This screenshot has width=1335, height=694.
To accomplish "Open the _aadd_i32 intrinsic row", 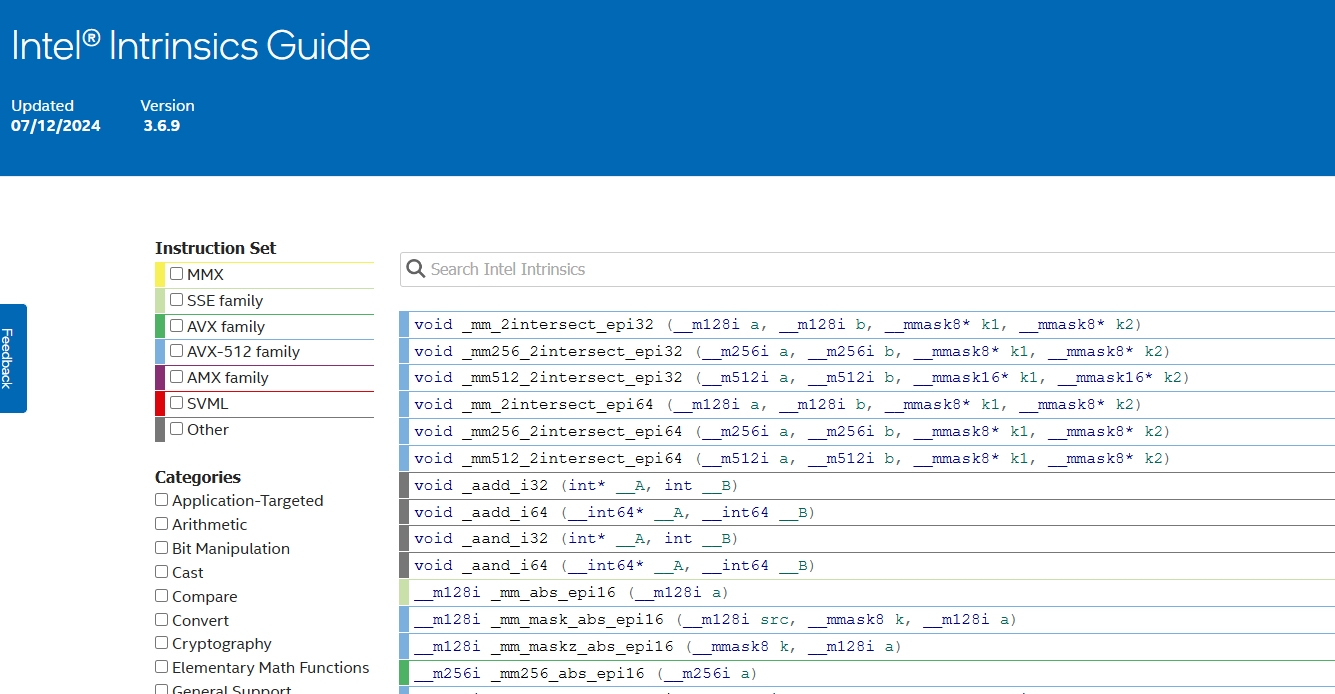I will (867, 486).
